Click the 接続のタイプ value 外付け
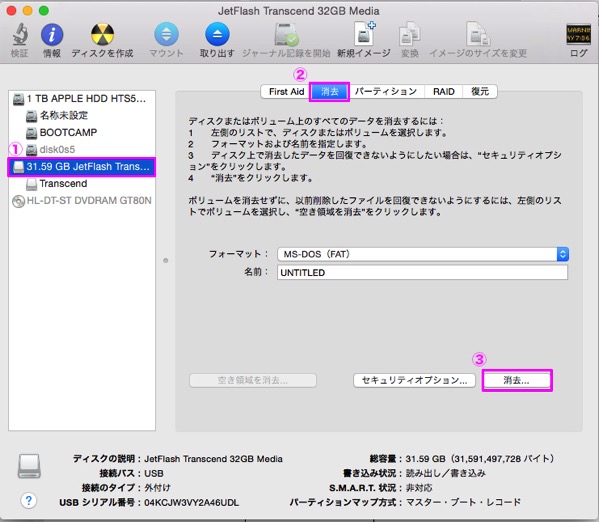Image resolution: width=599 pixels, height=522 pixels. click(157, 488)
